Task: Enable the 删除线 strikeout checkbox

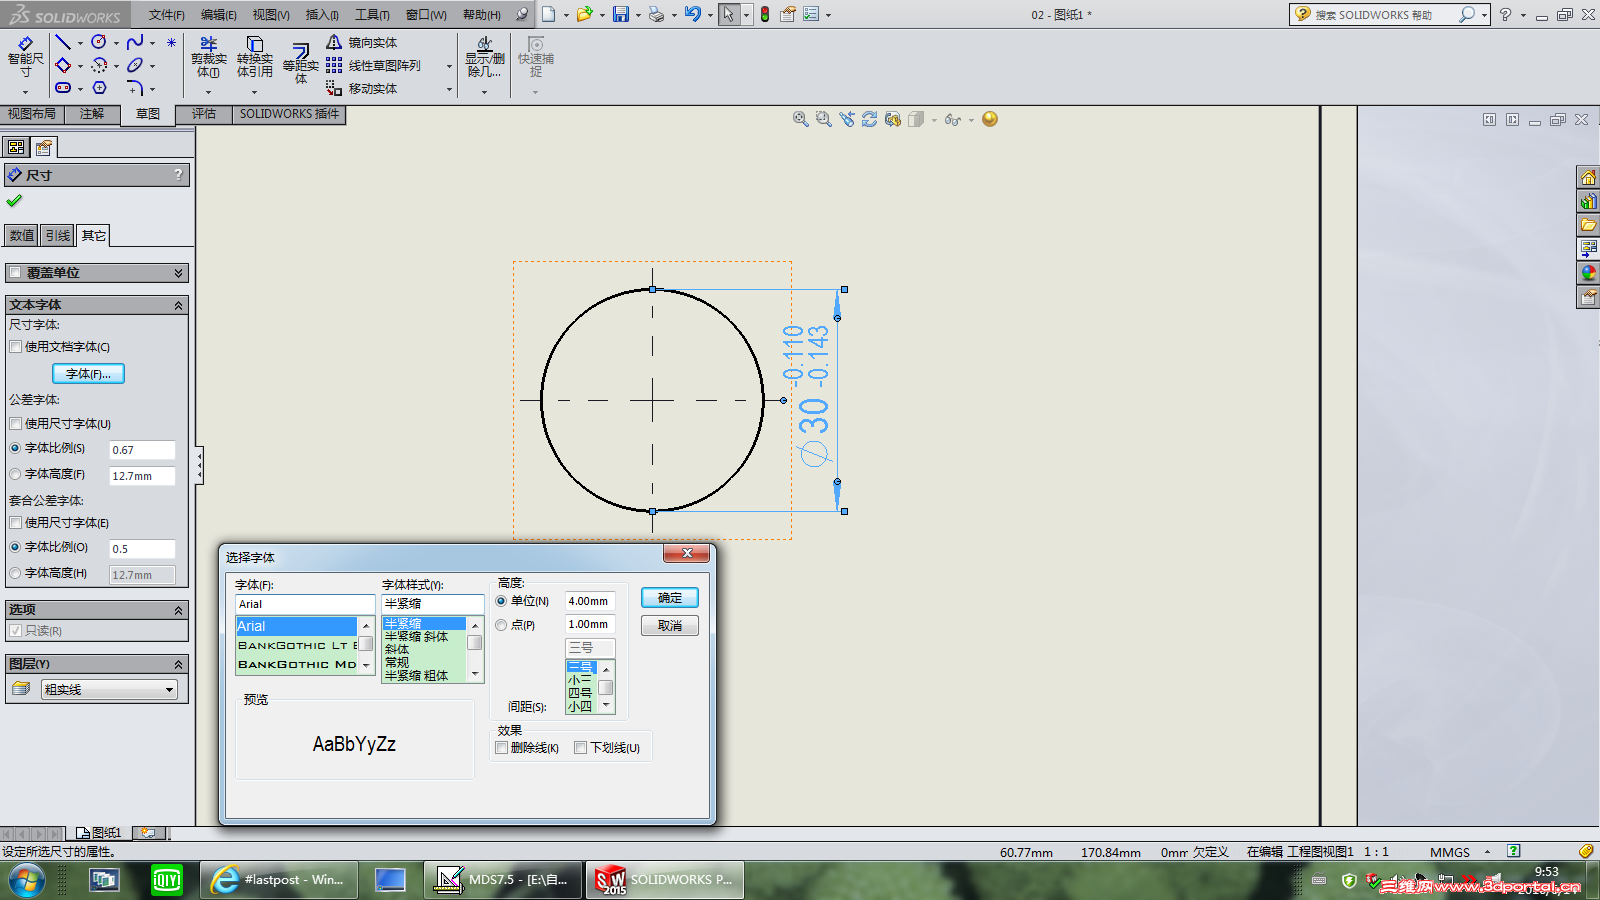Action: [502, 748]
